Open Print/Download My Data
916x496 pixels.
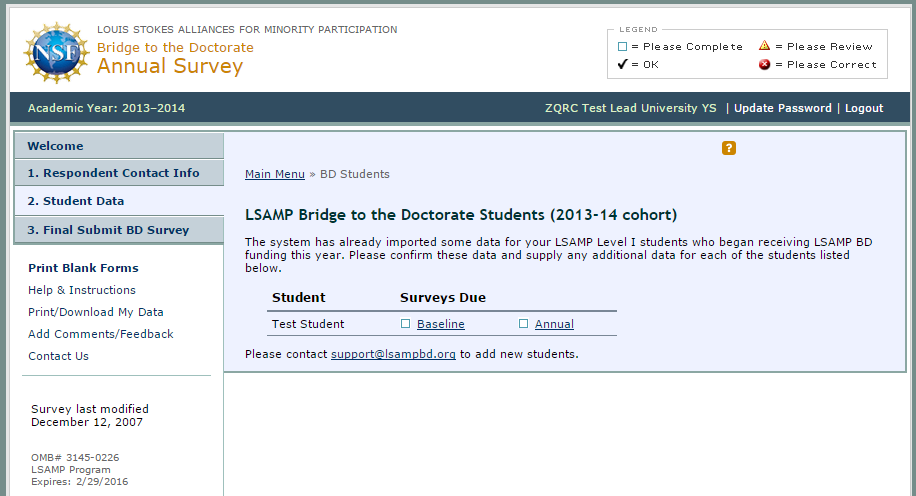(x=96, y=312)
